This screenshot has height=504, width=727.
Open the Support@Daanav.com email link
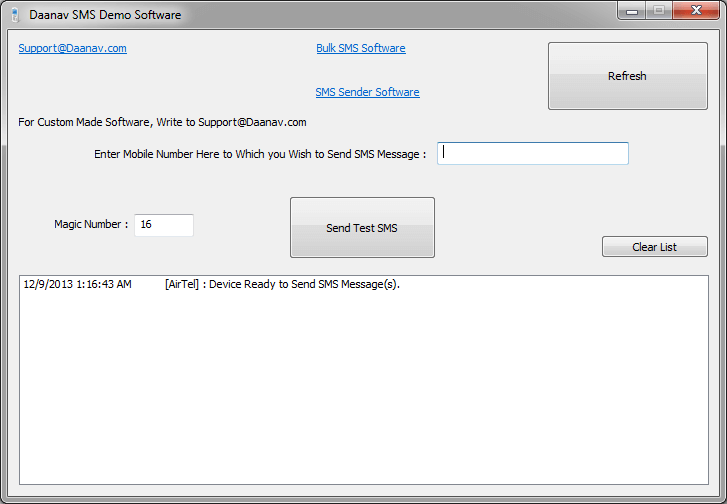(72, 48)
